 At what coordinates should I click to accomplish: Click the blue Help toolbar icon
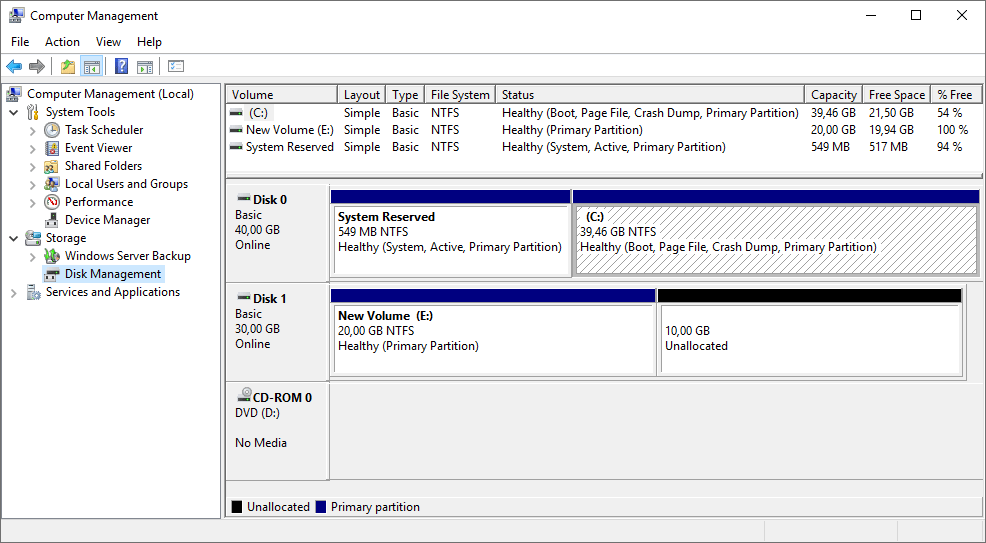pos(121,66)
